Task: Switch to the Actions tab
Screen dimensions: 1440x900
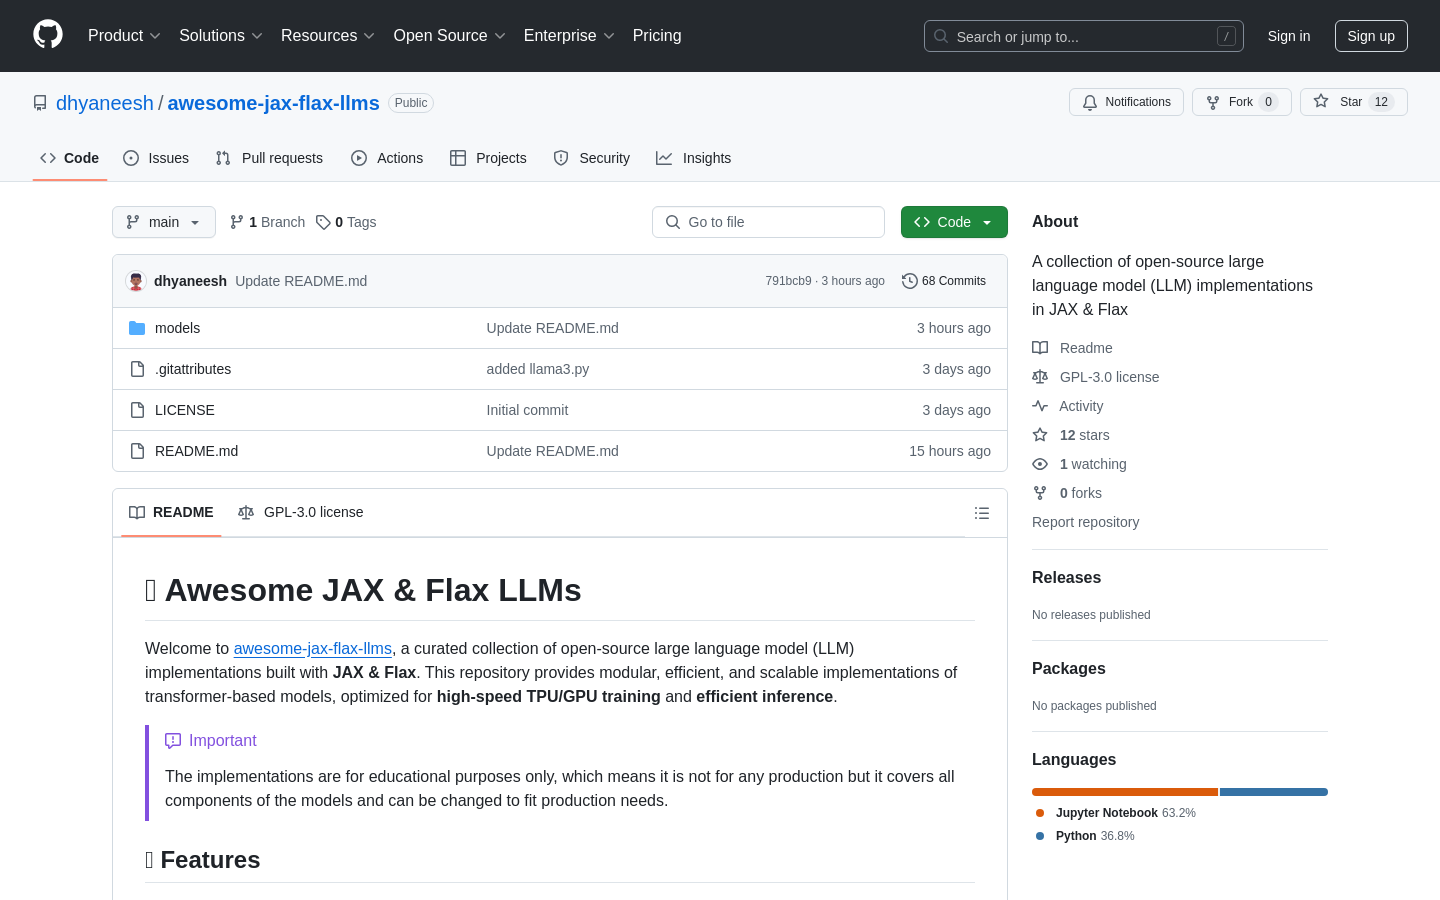Action: 387,158
